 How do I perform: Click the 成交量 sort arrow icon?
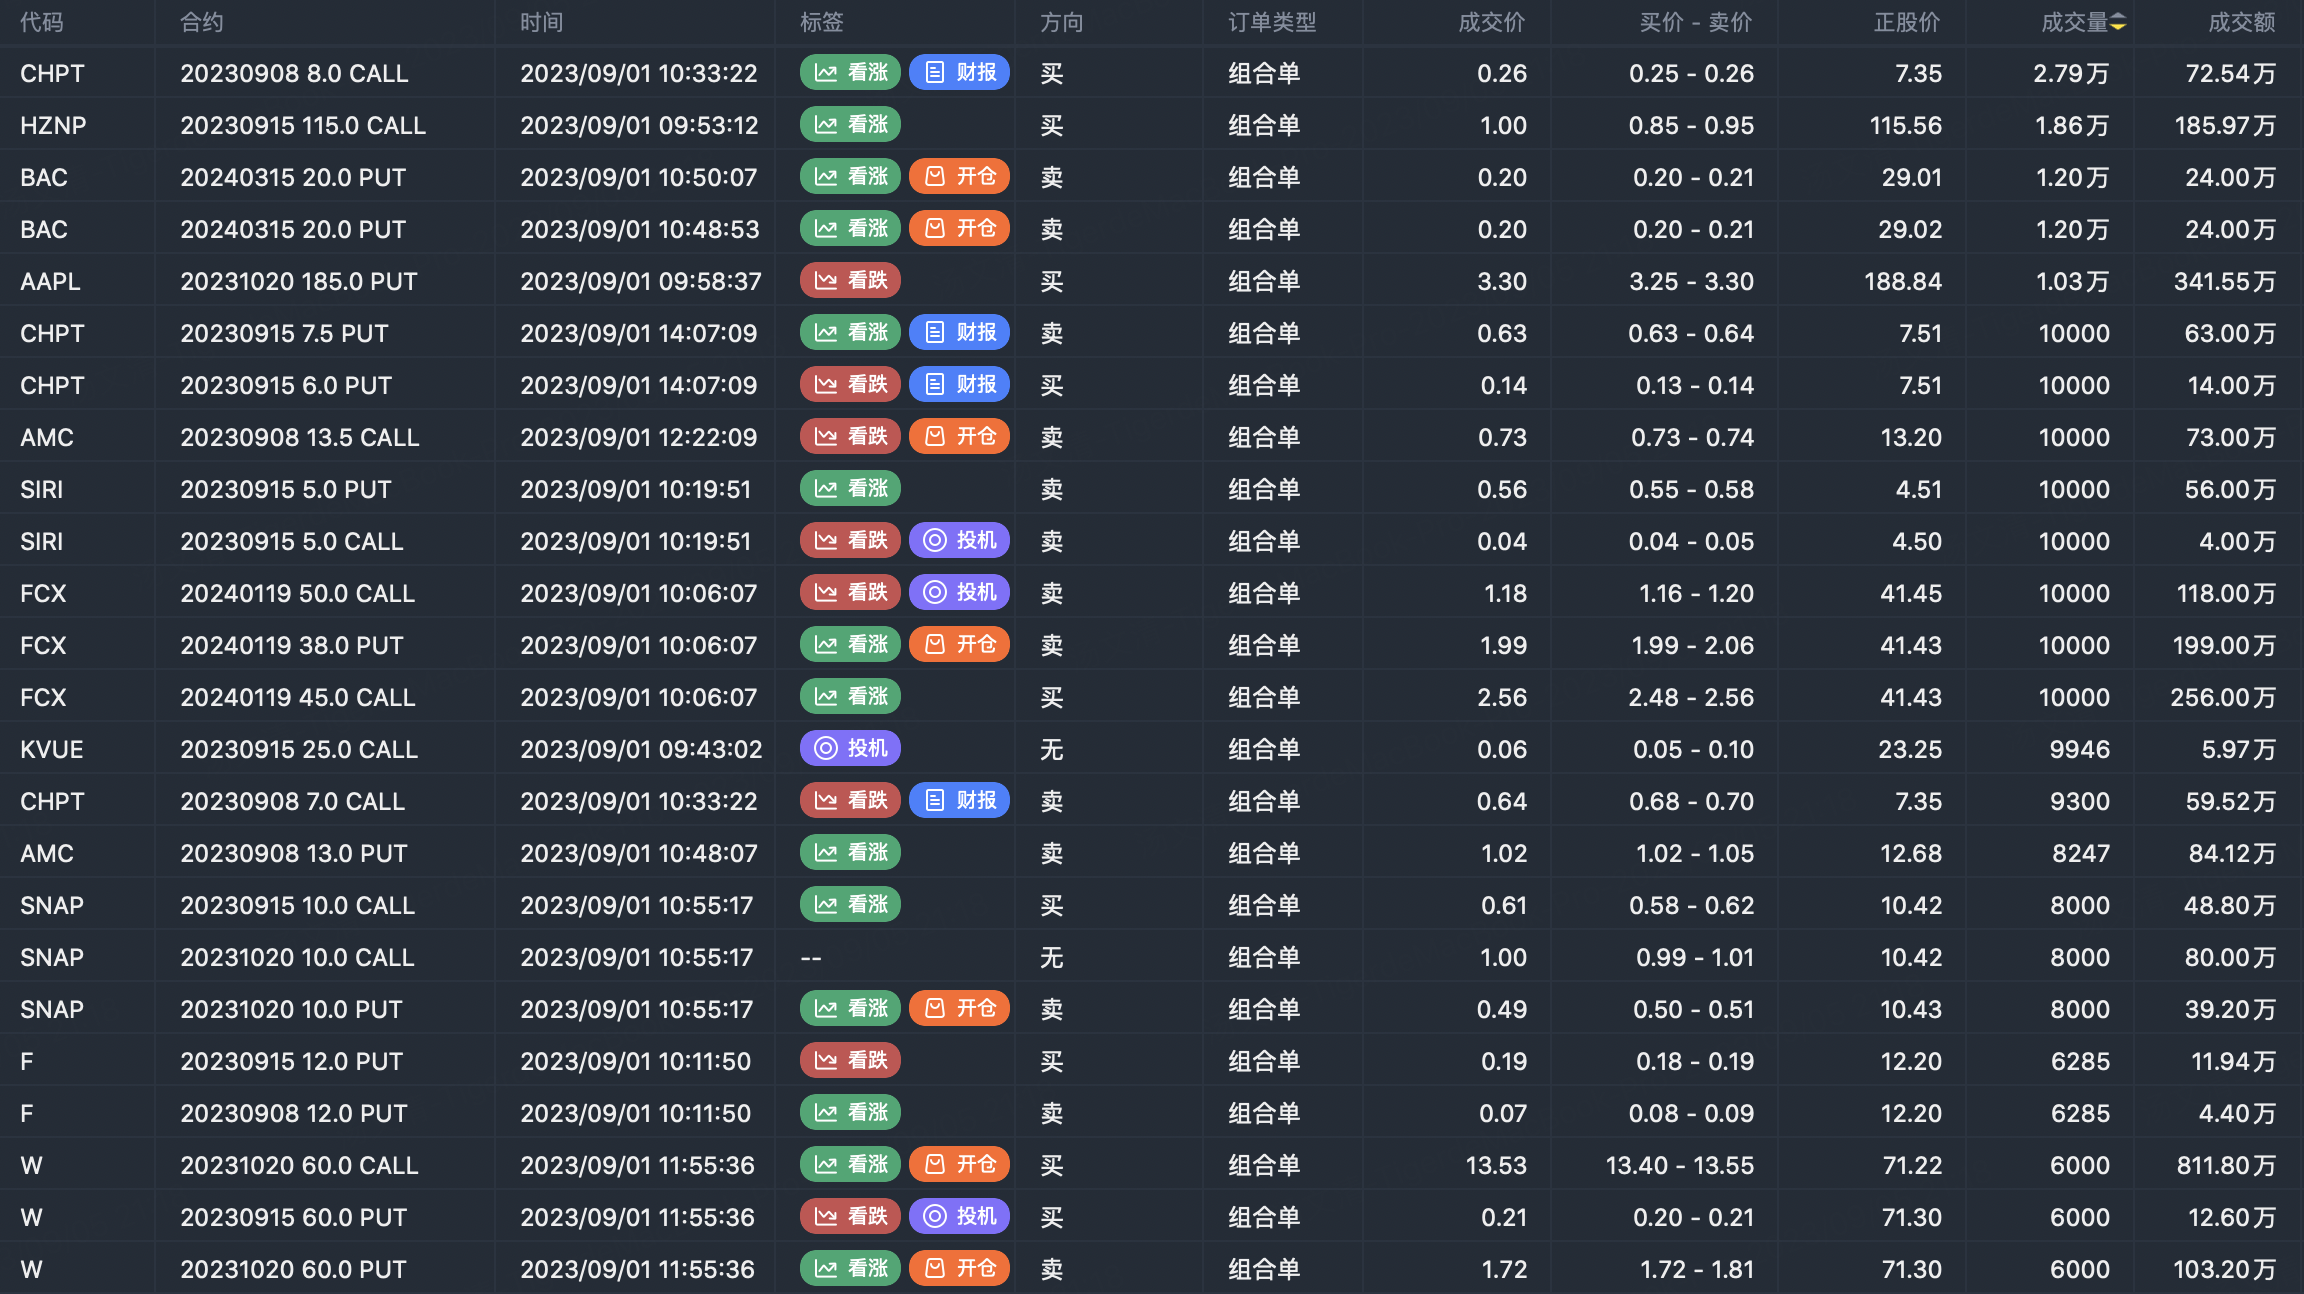pyautogui.click(x=2118, y=22)
